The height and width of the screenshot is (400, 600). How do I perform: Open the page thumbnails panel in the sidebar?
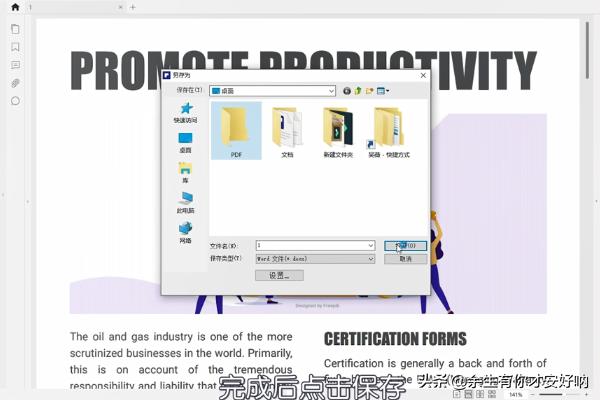tap(15, 29)
